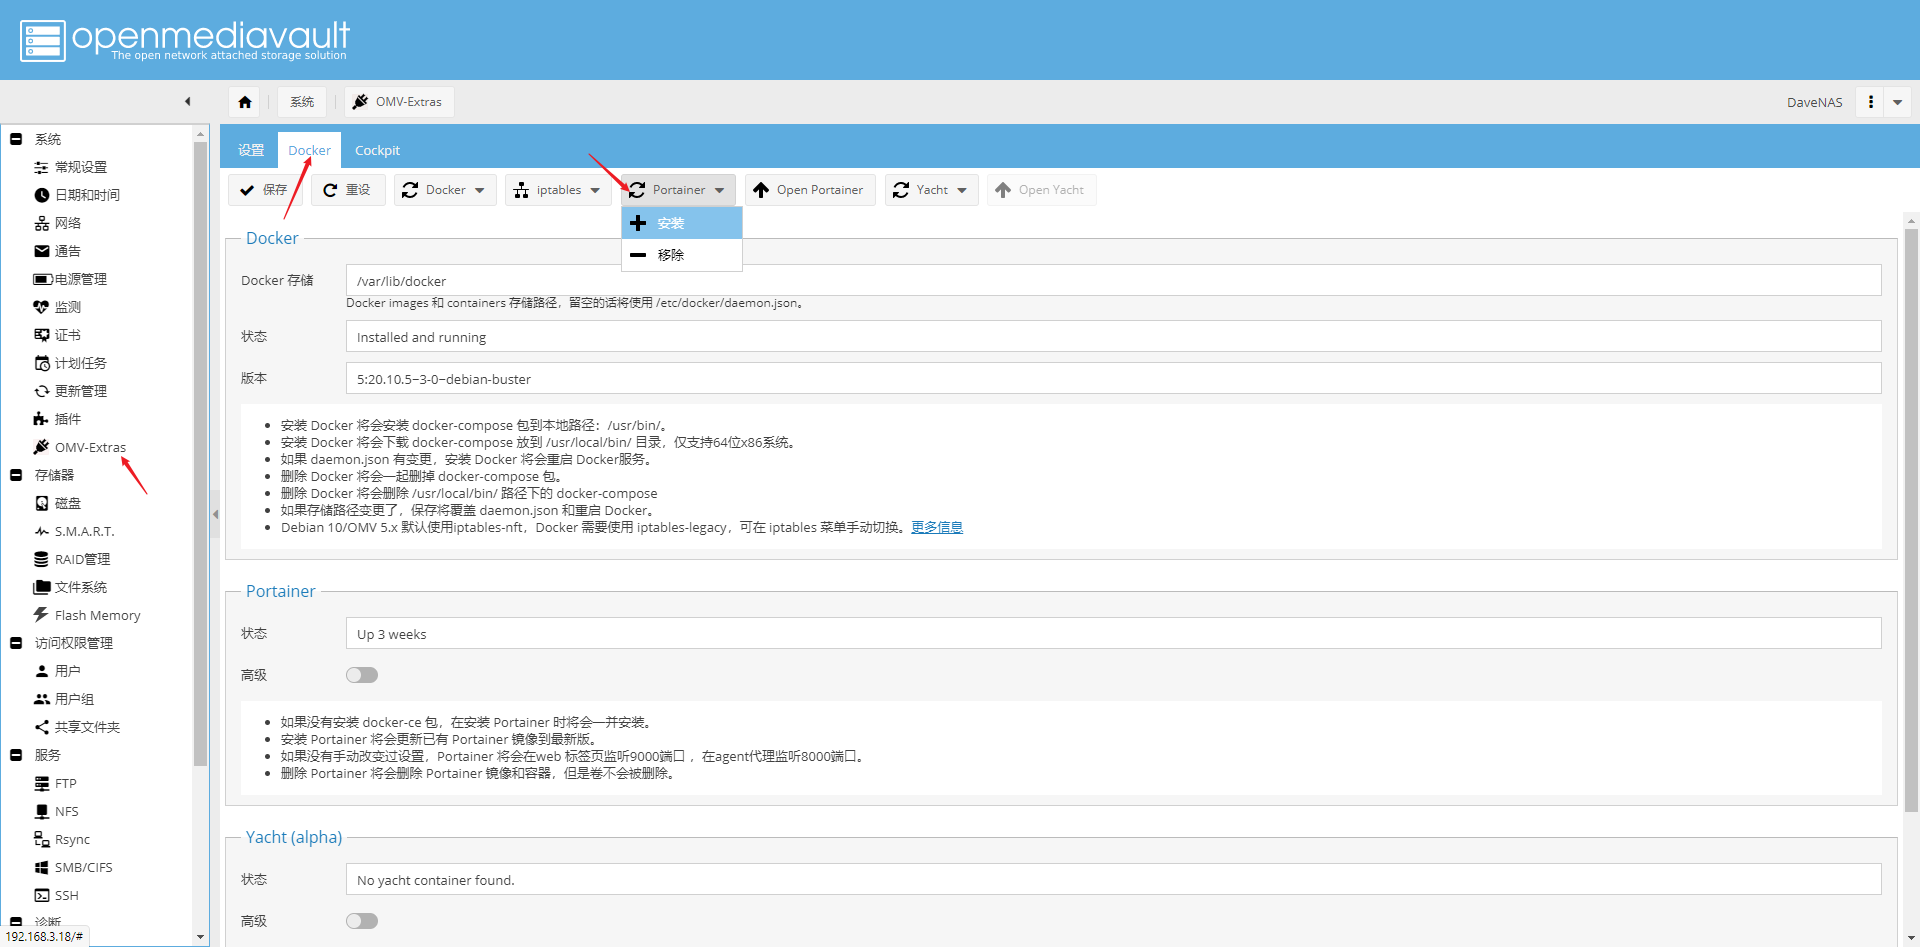
Task: Open the OMV-Extras plug icon in sidebar
Action: (x=42, y=447)
